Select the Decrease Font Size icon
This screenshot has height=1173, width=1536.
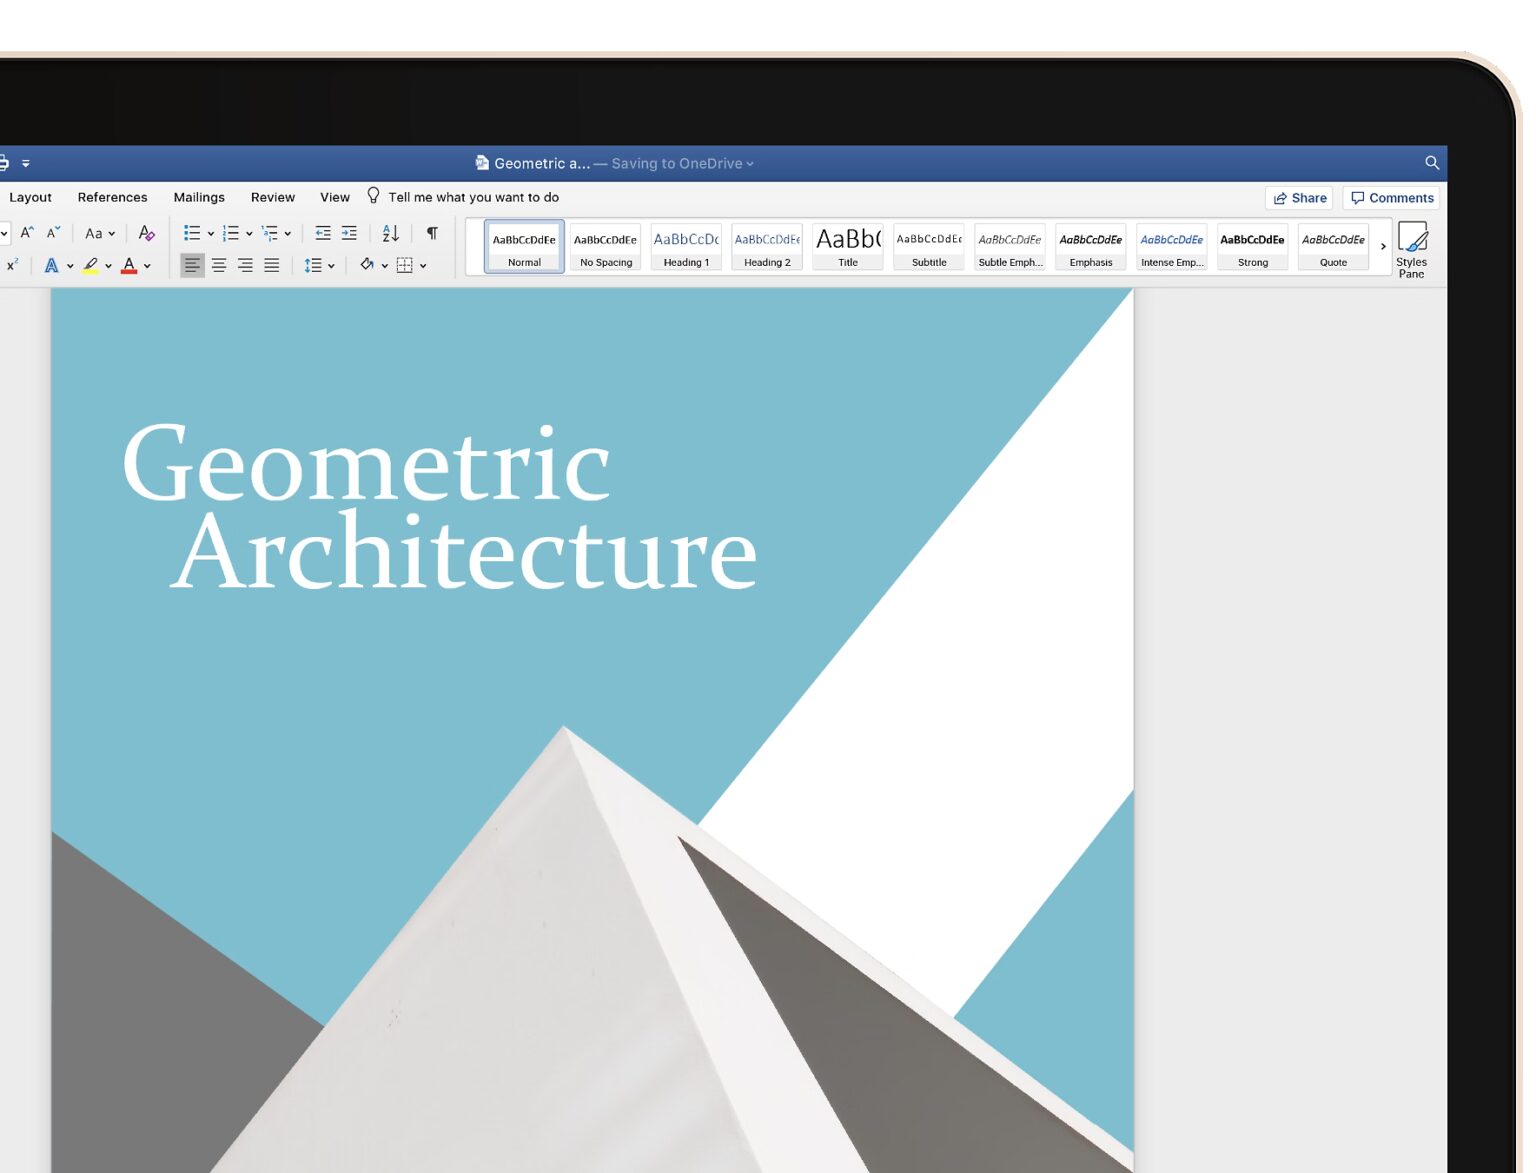(x=53, y=232)
